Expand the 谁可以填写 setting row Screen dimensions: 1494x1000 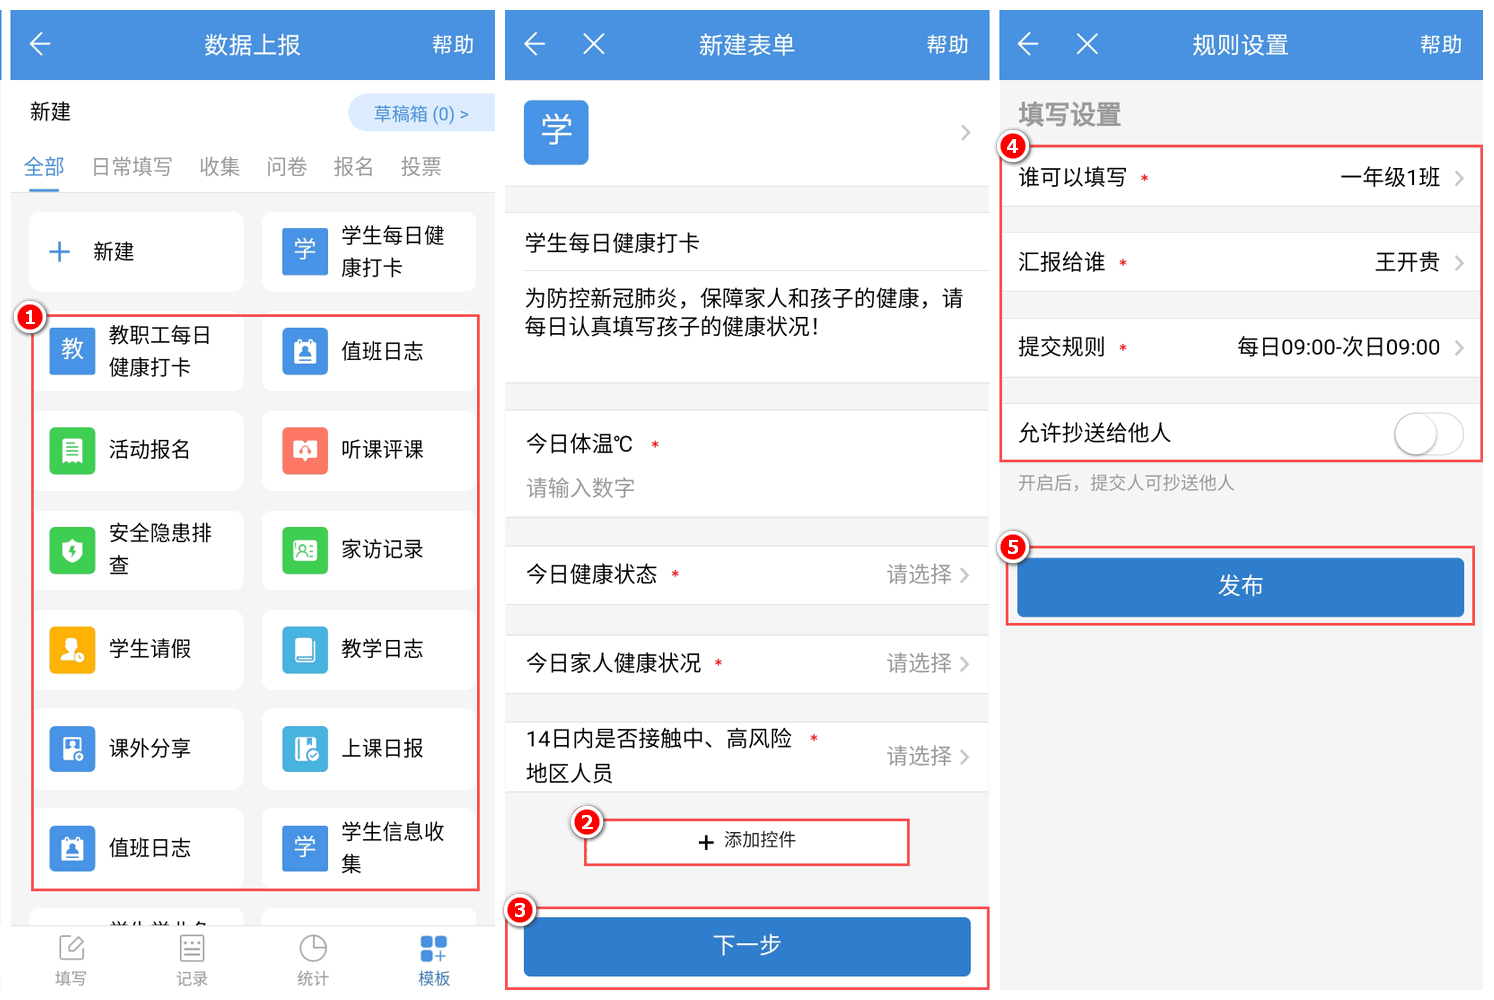tap(1240, 178)
